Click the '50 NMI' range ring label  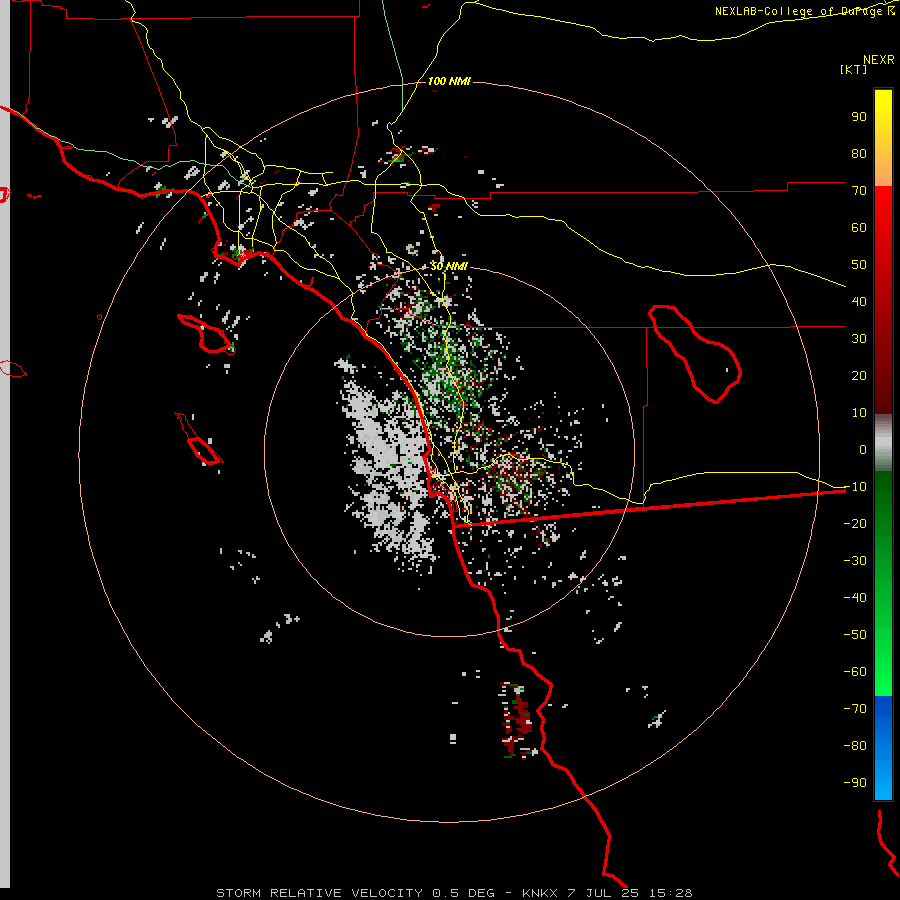[449, 266]
